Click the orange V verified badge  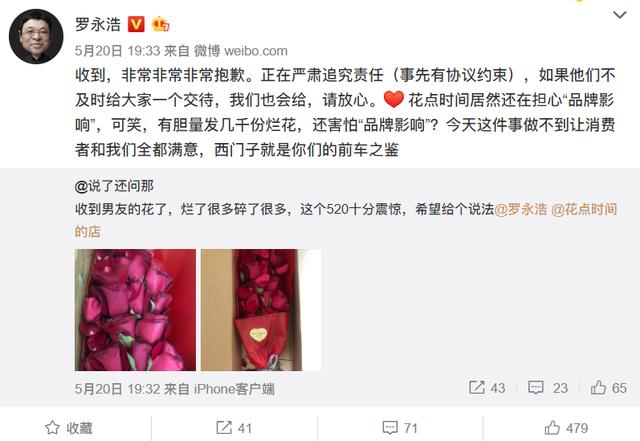[x=136, y=24]
